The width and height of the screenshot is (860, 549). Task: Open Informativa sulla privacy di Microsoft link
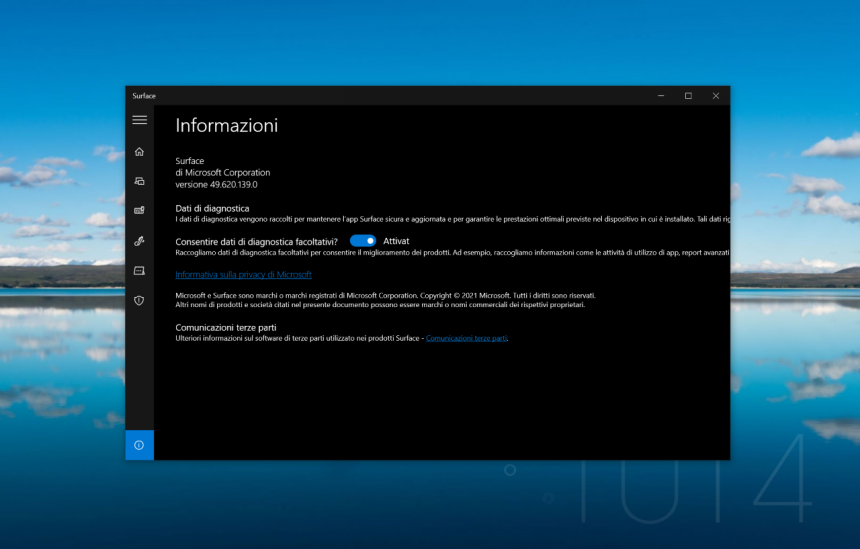point(244,275)
